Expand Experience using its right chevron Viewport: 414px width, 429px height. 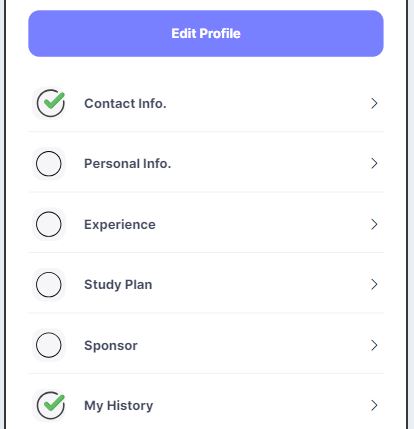[x=374, y=224]
